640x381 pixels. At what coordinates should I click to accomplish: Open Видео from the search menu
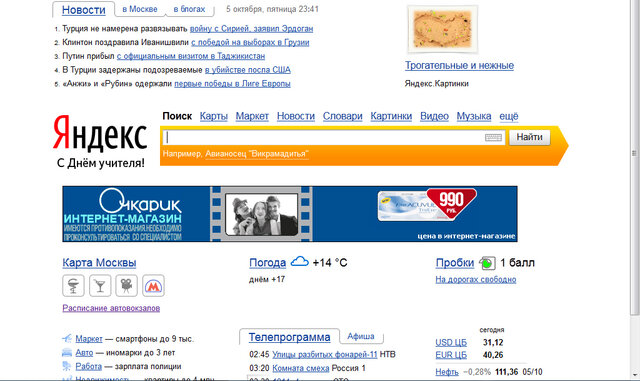click(434, 116)
